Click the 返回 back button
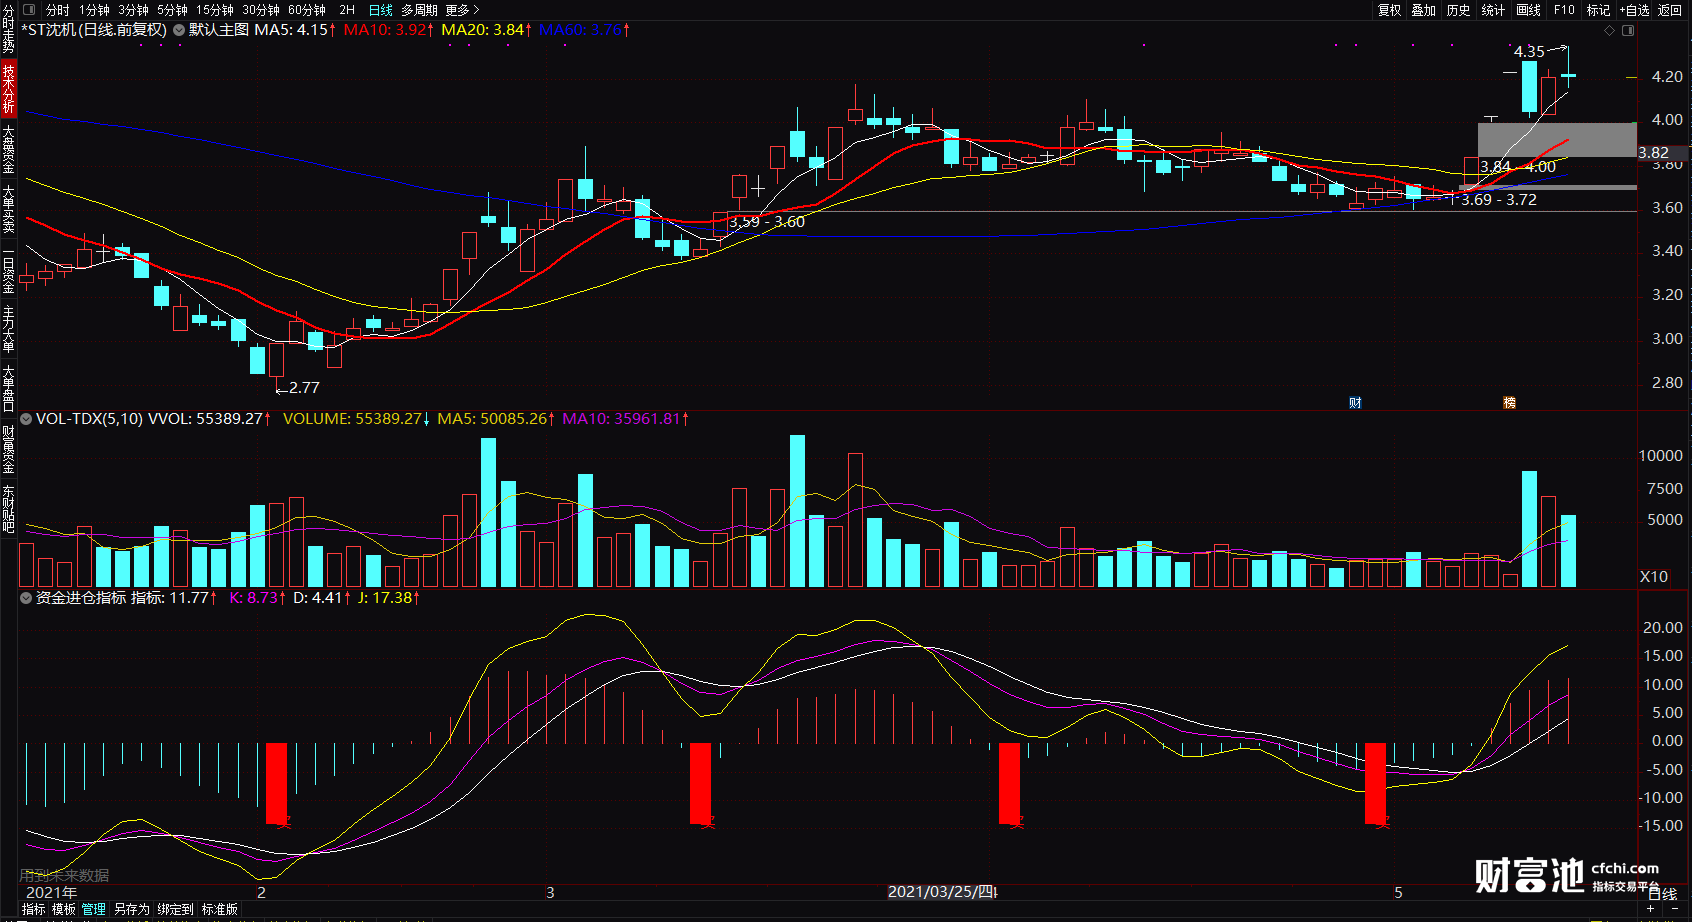 click(1670, 10)
